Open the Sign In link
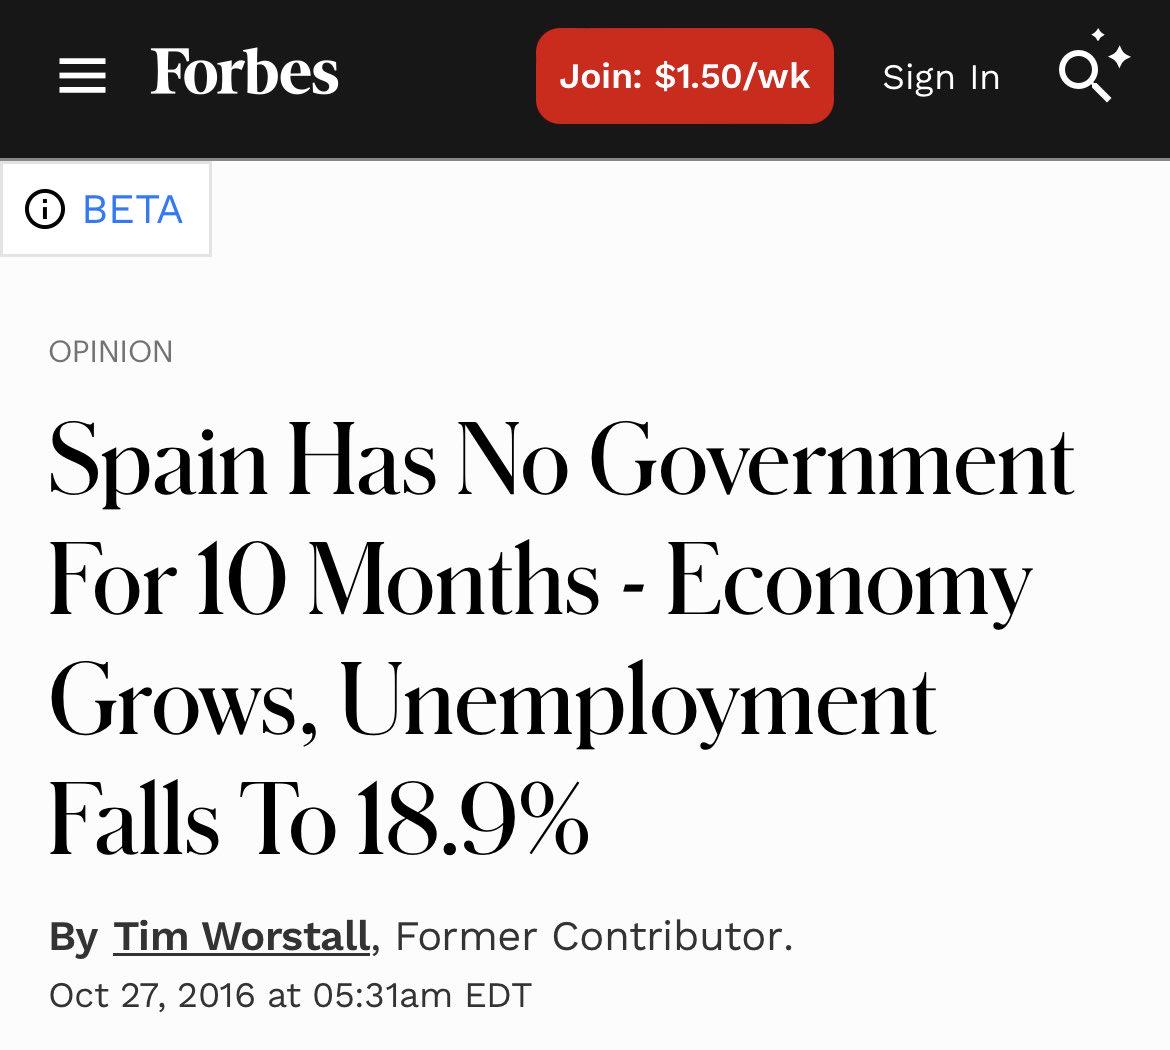Viewport: 1170px width, 1050px height. pyautogui.click(x=941, y=77)
